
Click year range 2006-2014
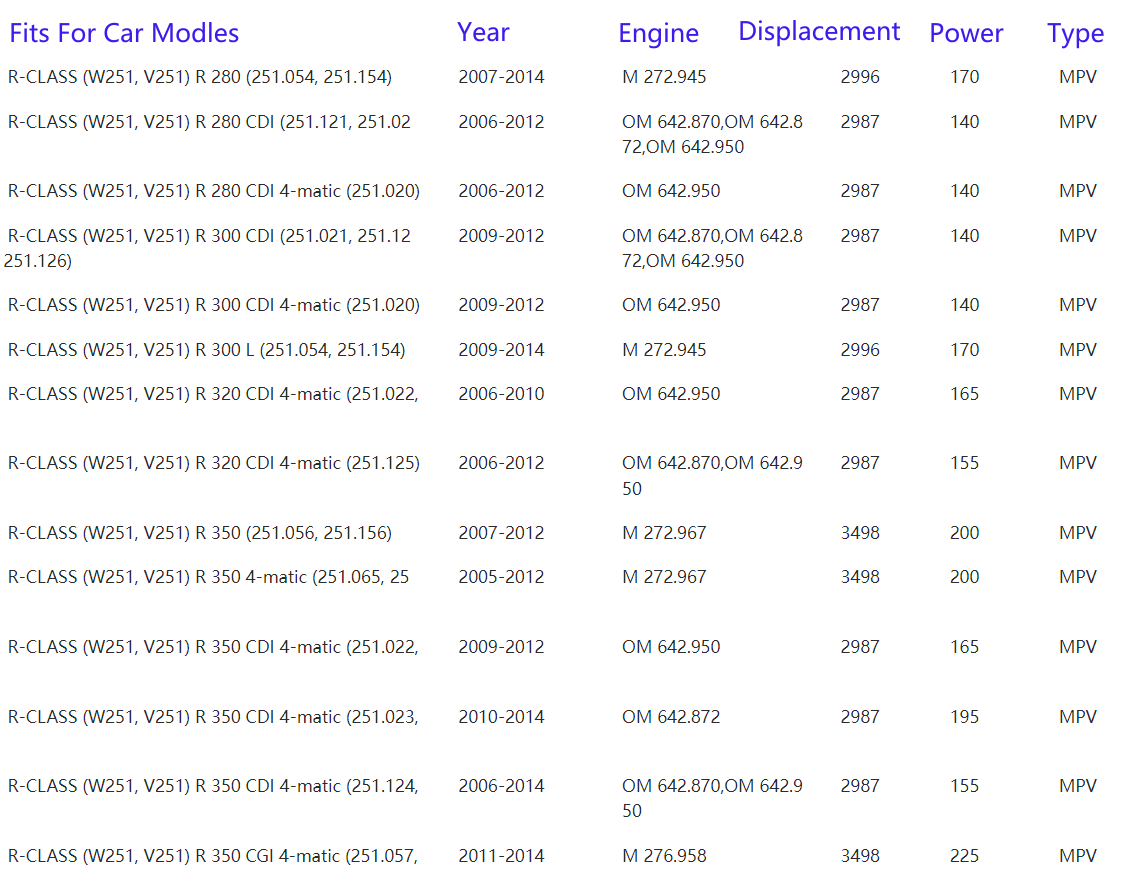click(x=502, y=786)
